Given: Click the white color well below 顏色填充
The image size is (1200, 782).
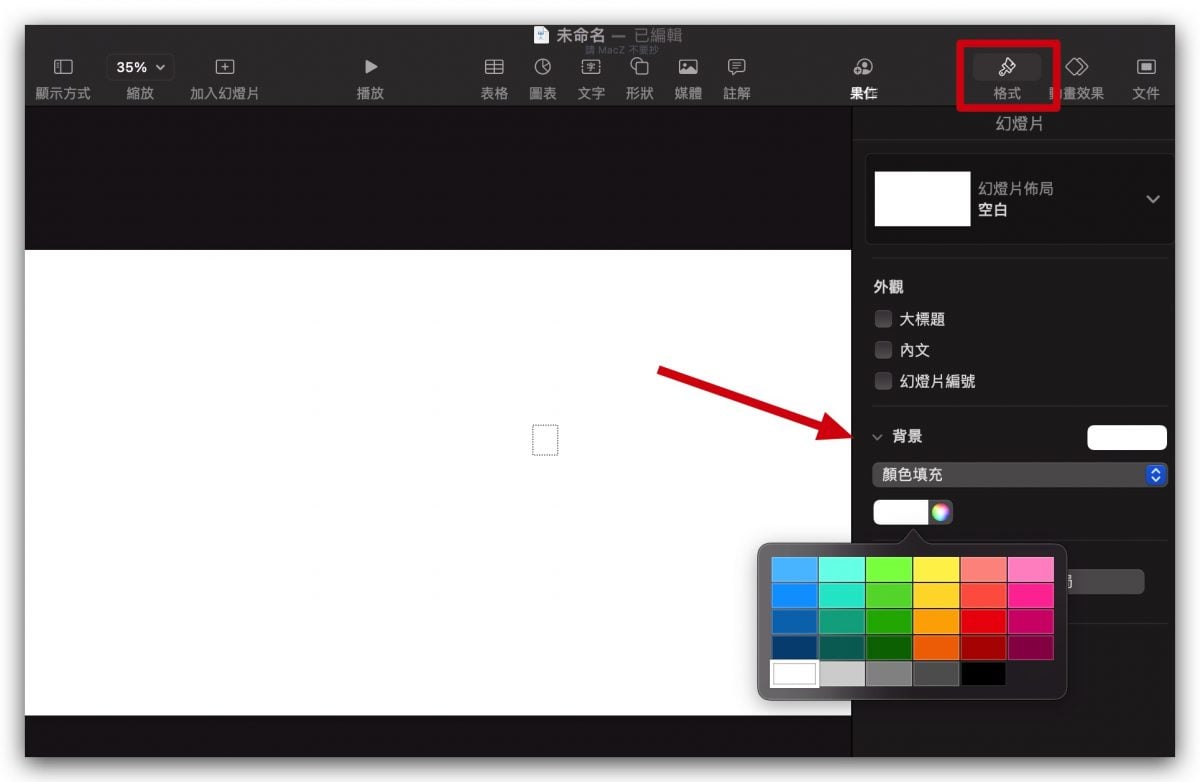Looking at the screenshot, I should [902, 513].
